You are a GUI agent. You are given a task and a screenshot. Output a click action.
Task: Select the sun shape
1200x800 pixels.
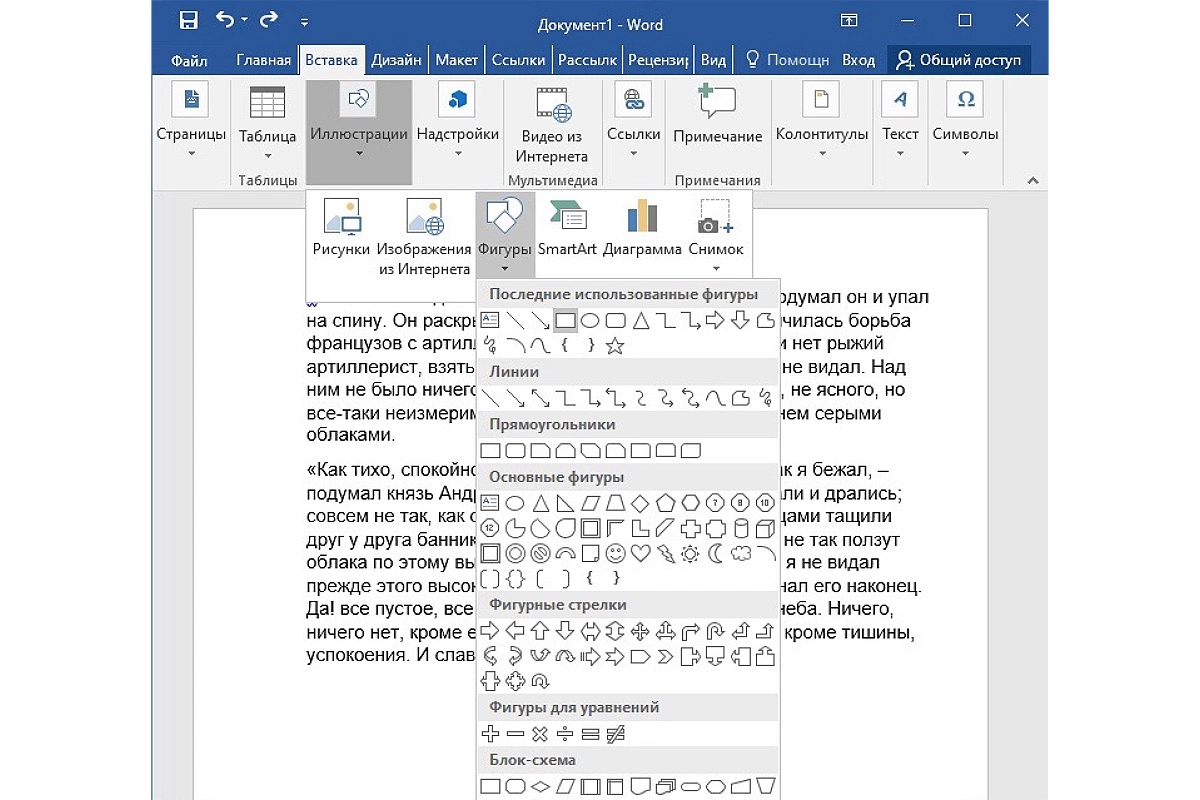[690, 553]
